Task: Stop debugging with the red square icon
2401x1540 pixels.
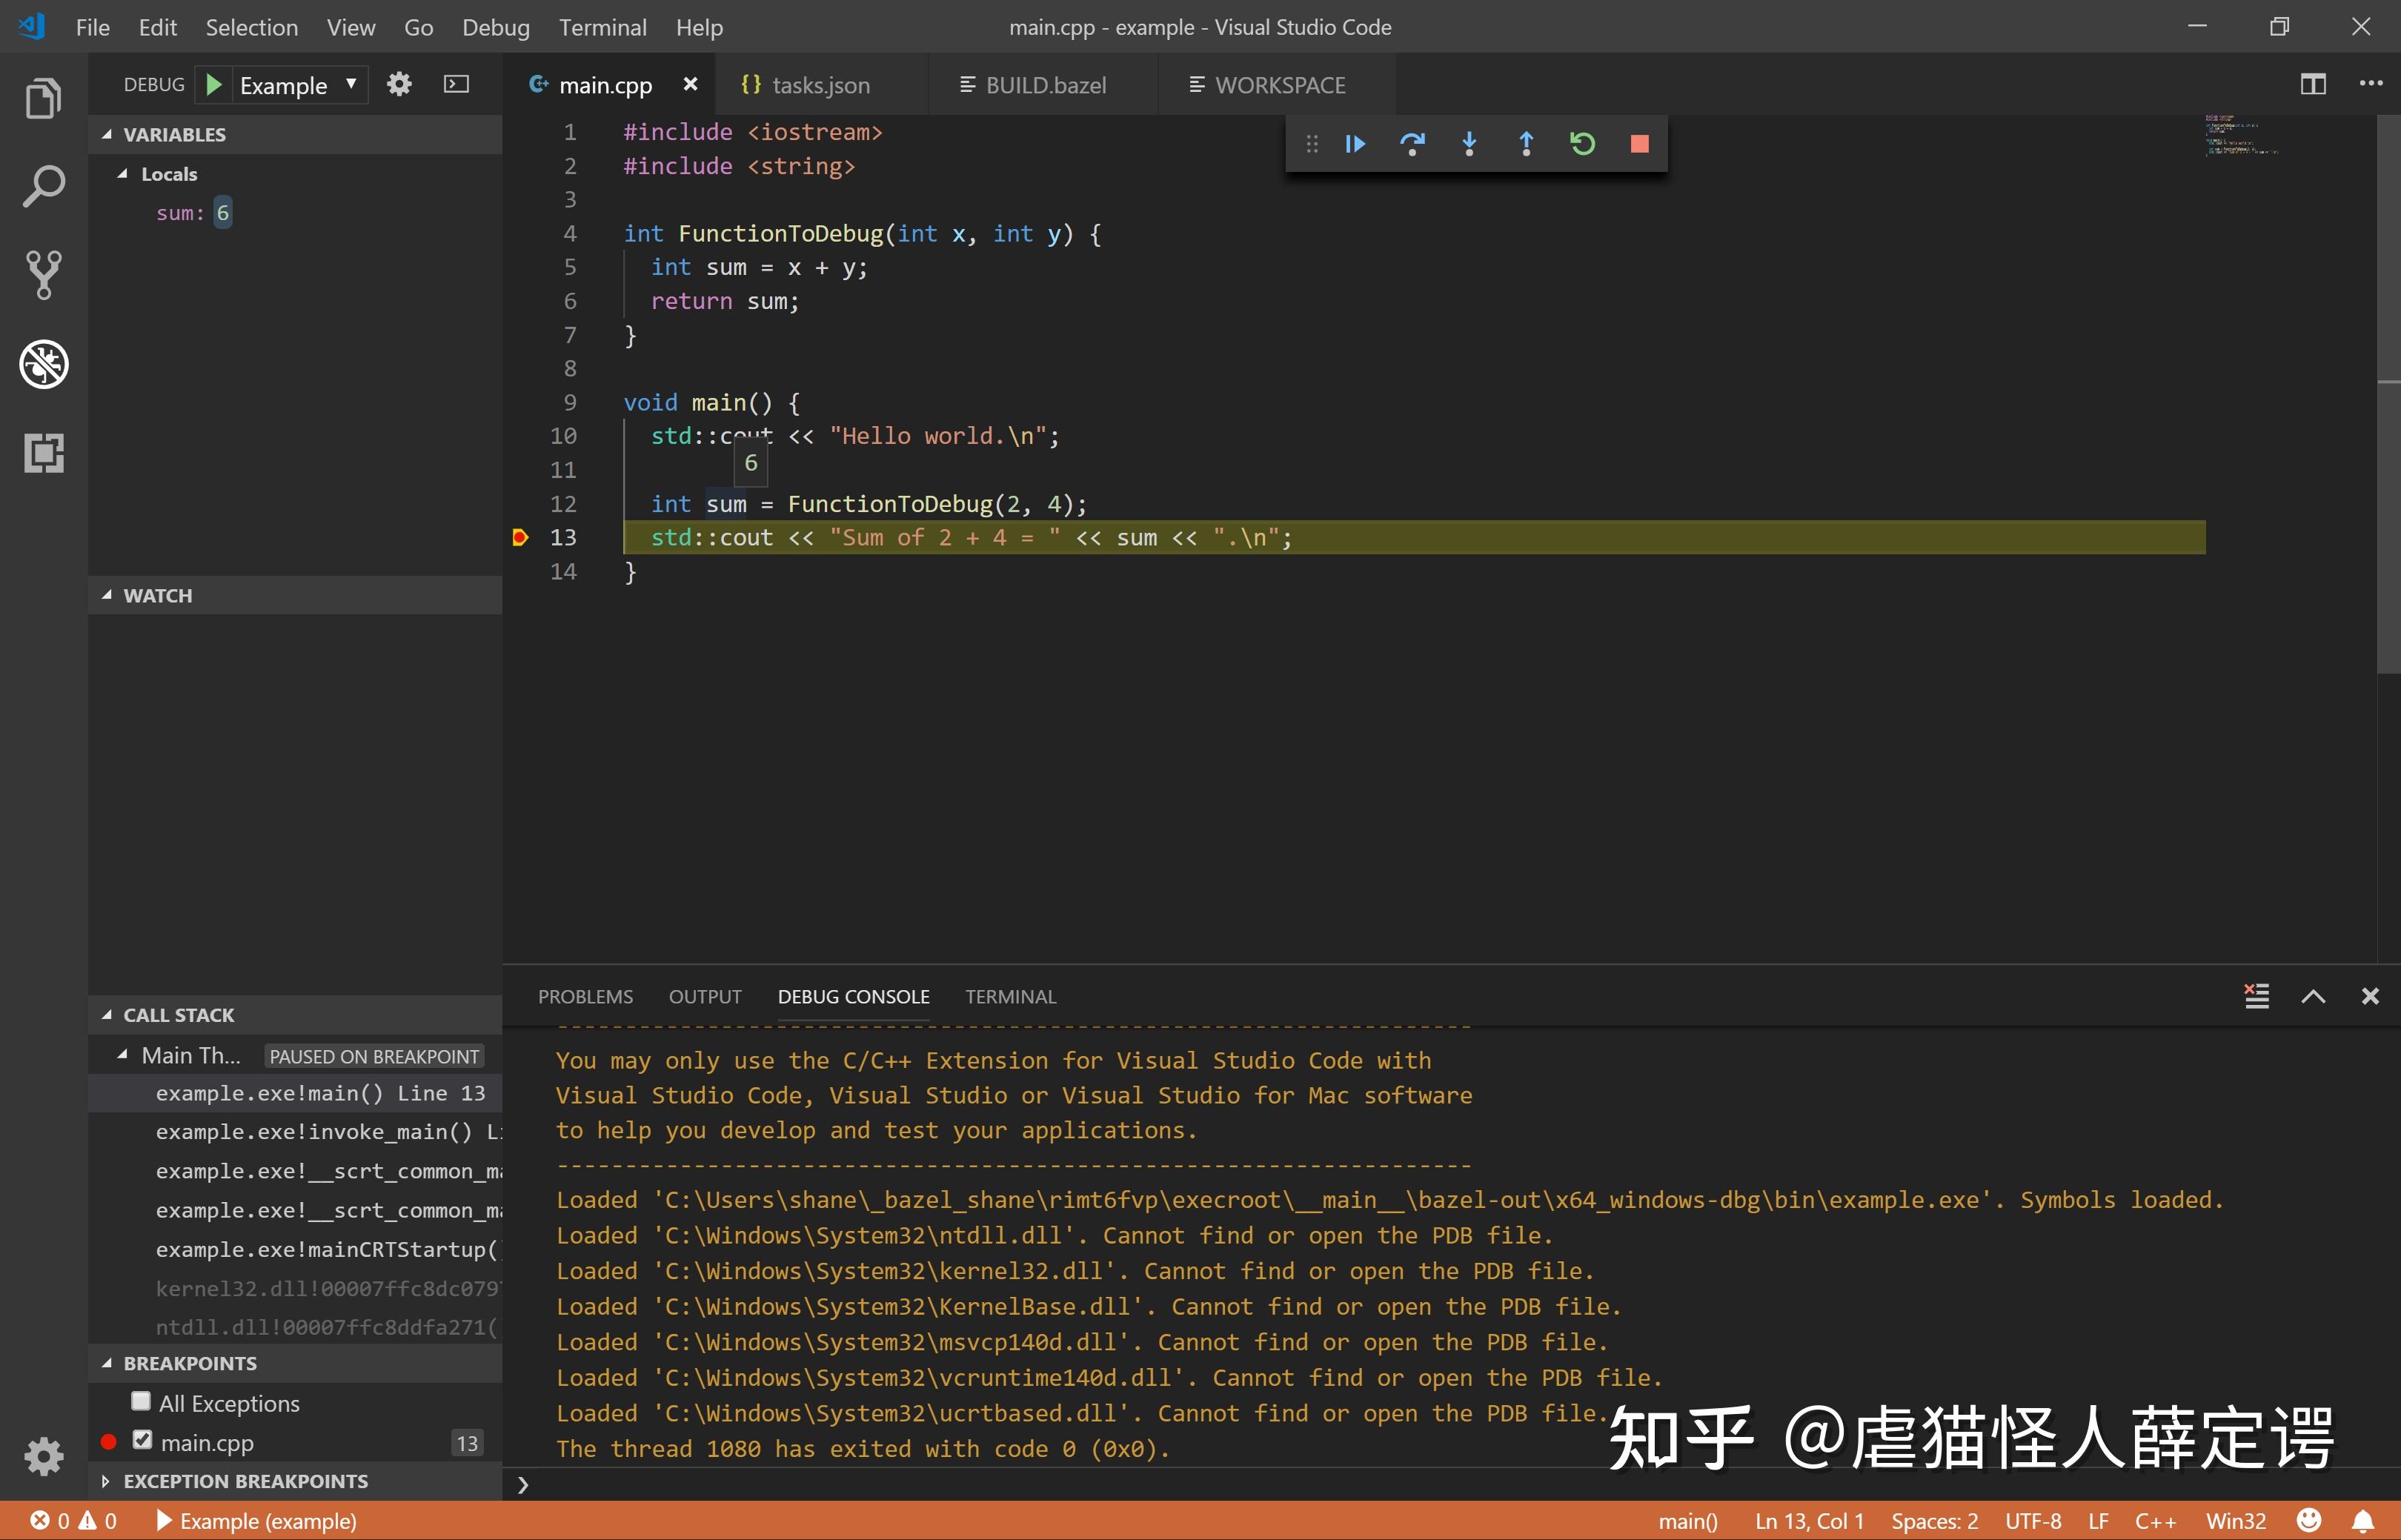Action: tap(1638, 144)
